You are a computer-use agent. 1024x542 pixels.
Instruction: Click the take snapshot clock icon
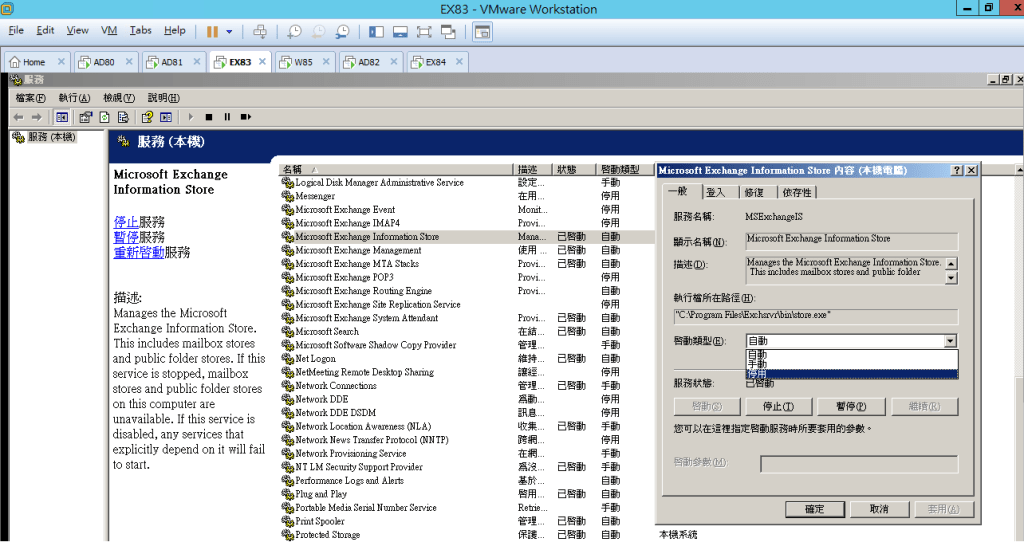point(294,32)
